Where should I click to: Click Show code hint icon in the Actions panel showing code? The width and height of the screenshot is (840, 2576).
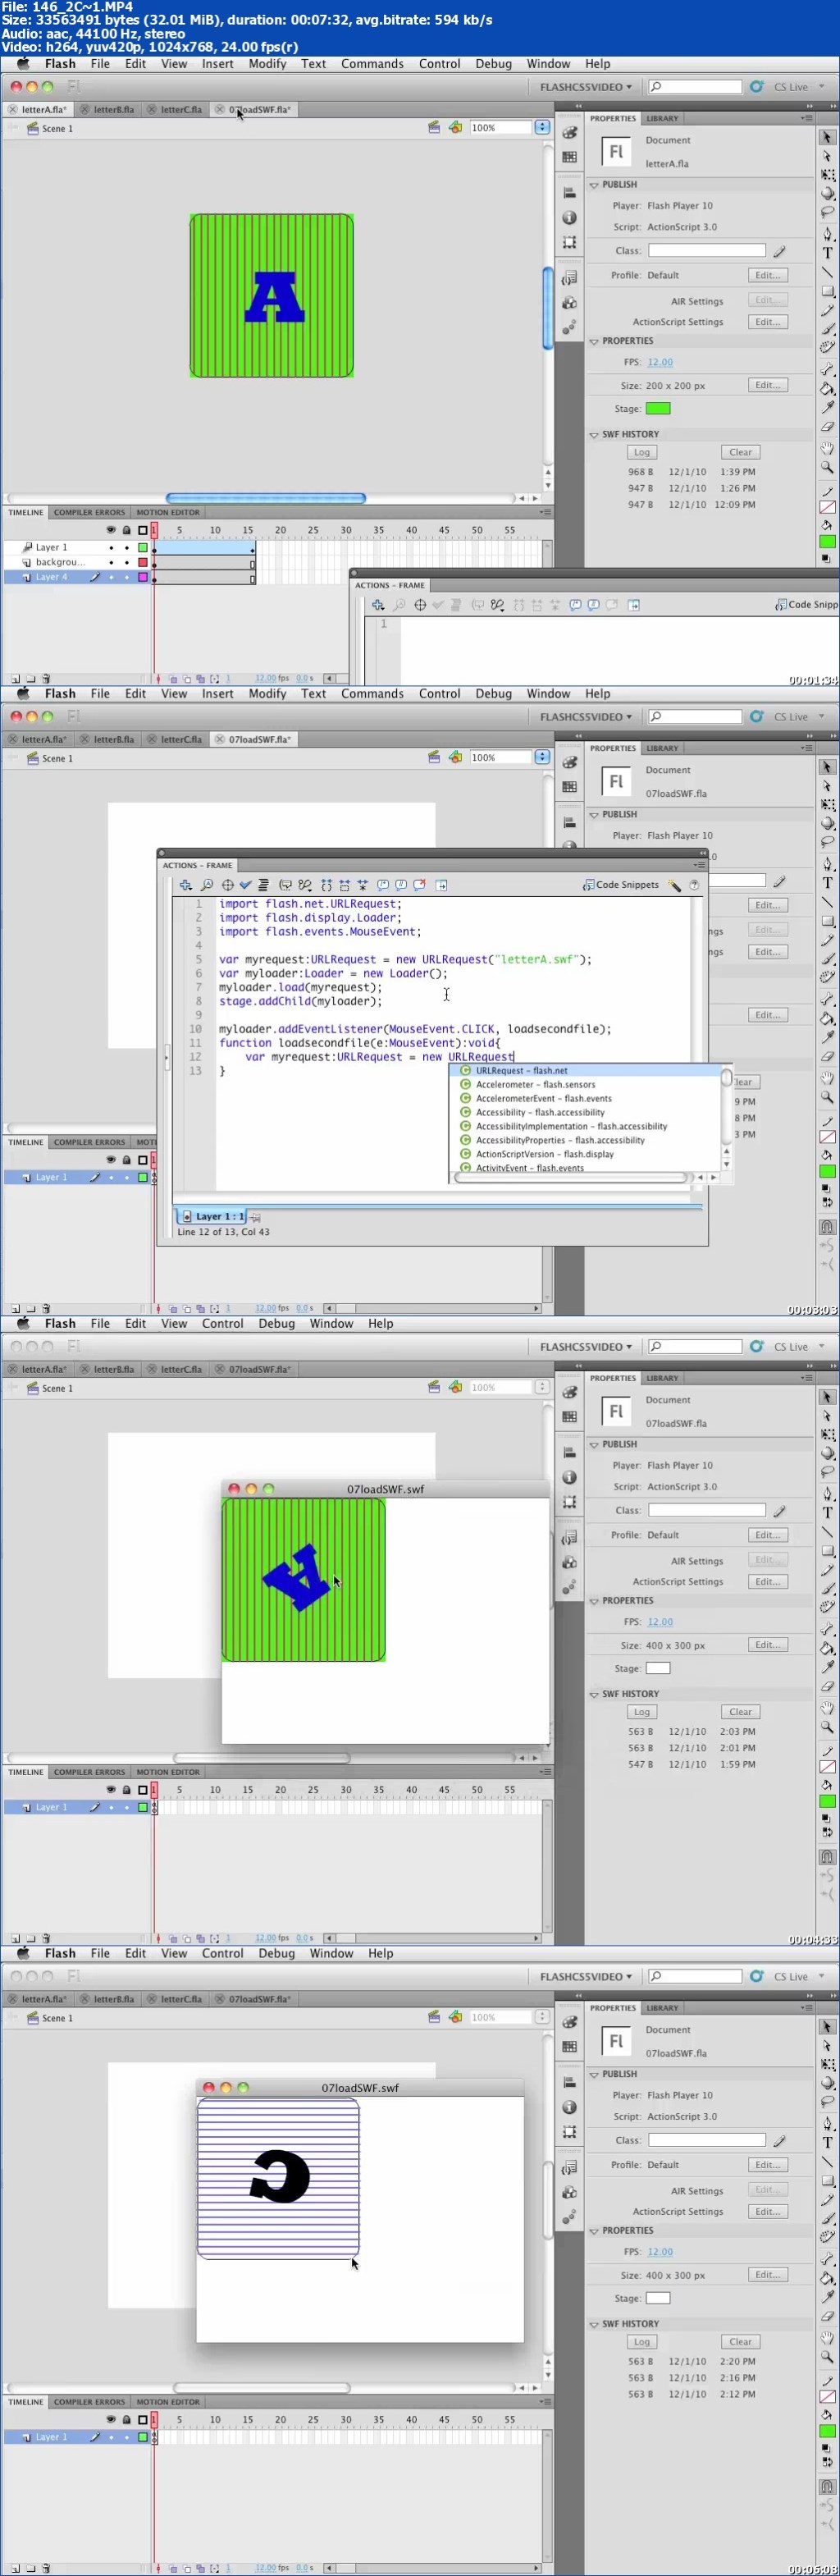[x=285, y=885]
